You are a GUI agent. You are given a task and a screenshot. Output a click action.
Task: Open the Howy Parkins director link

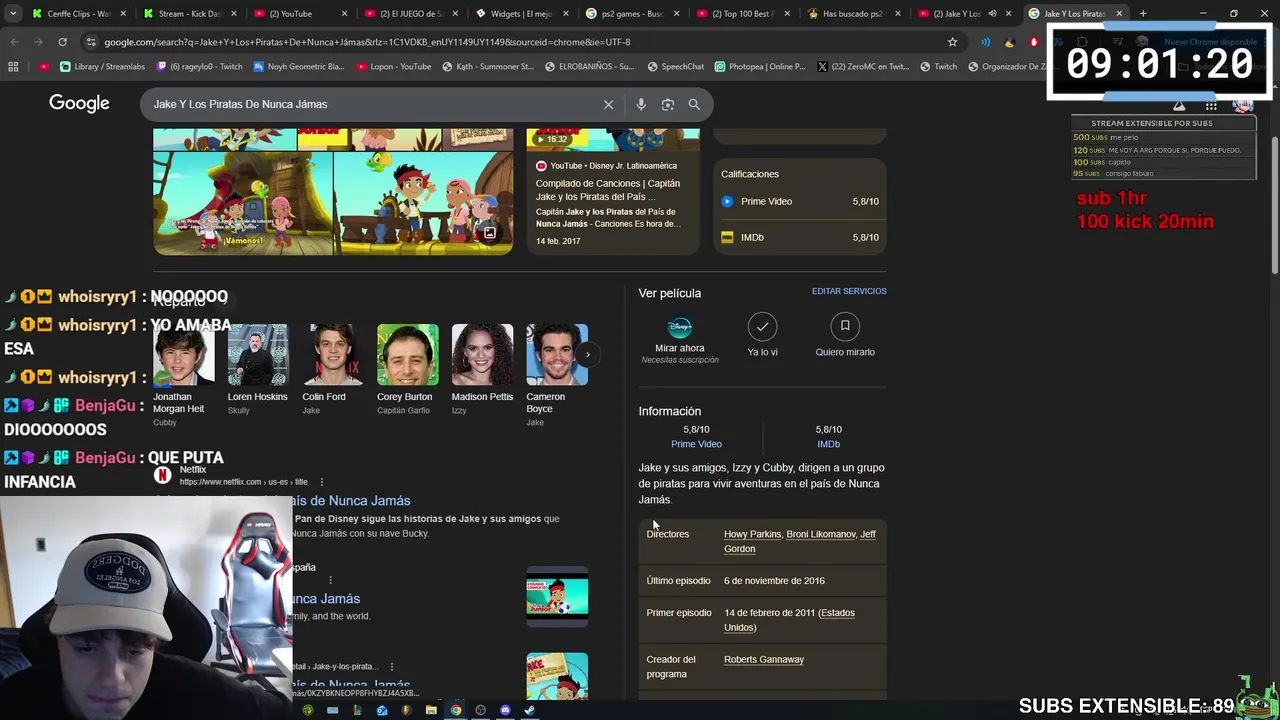752,534
